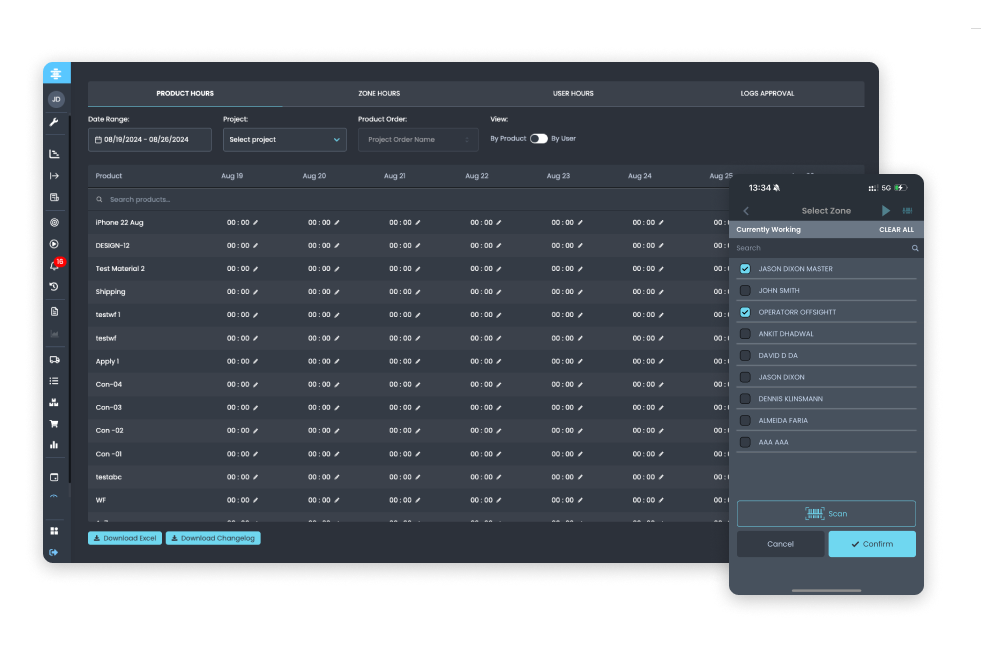Open notifications bell with red badge

[x=56, y=265]
